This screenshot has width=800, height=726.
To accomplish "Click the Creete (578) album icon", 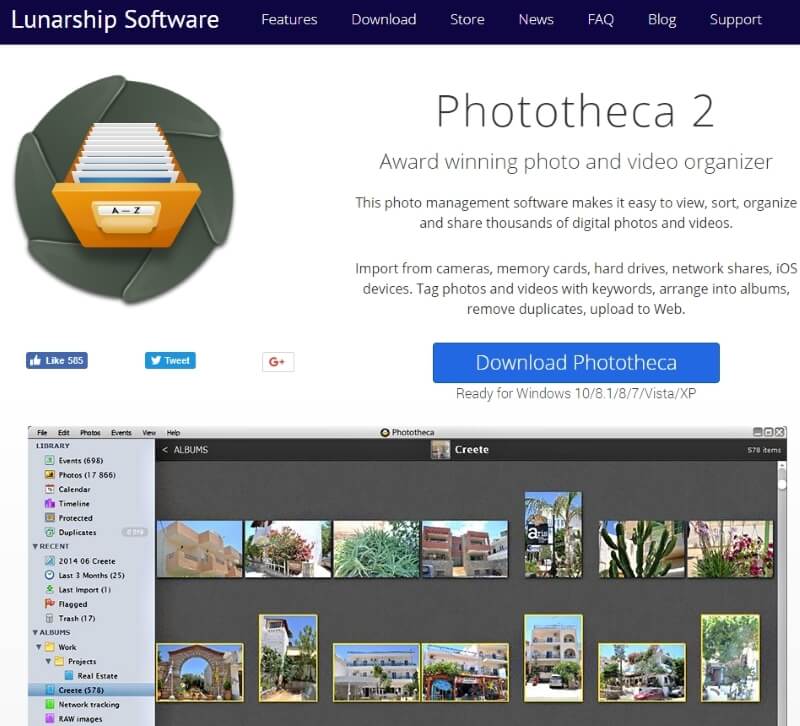I will click(x=50, y=690).
